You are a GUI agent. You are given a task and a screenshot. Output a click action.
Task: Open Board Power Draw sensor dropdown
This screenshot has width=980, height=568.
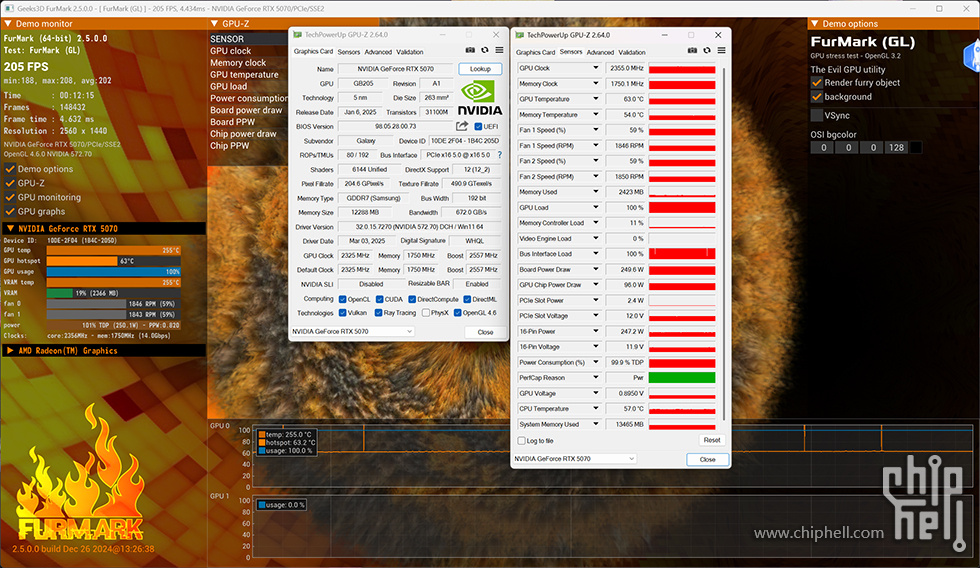coord(596,269)
